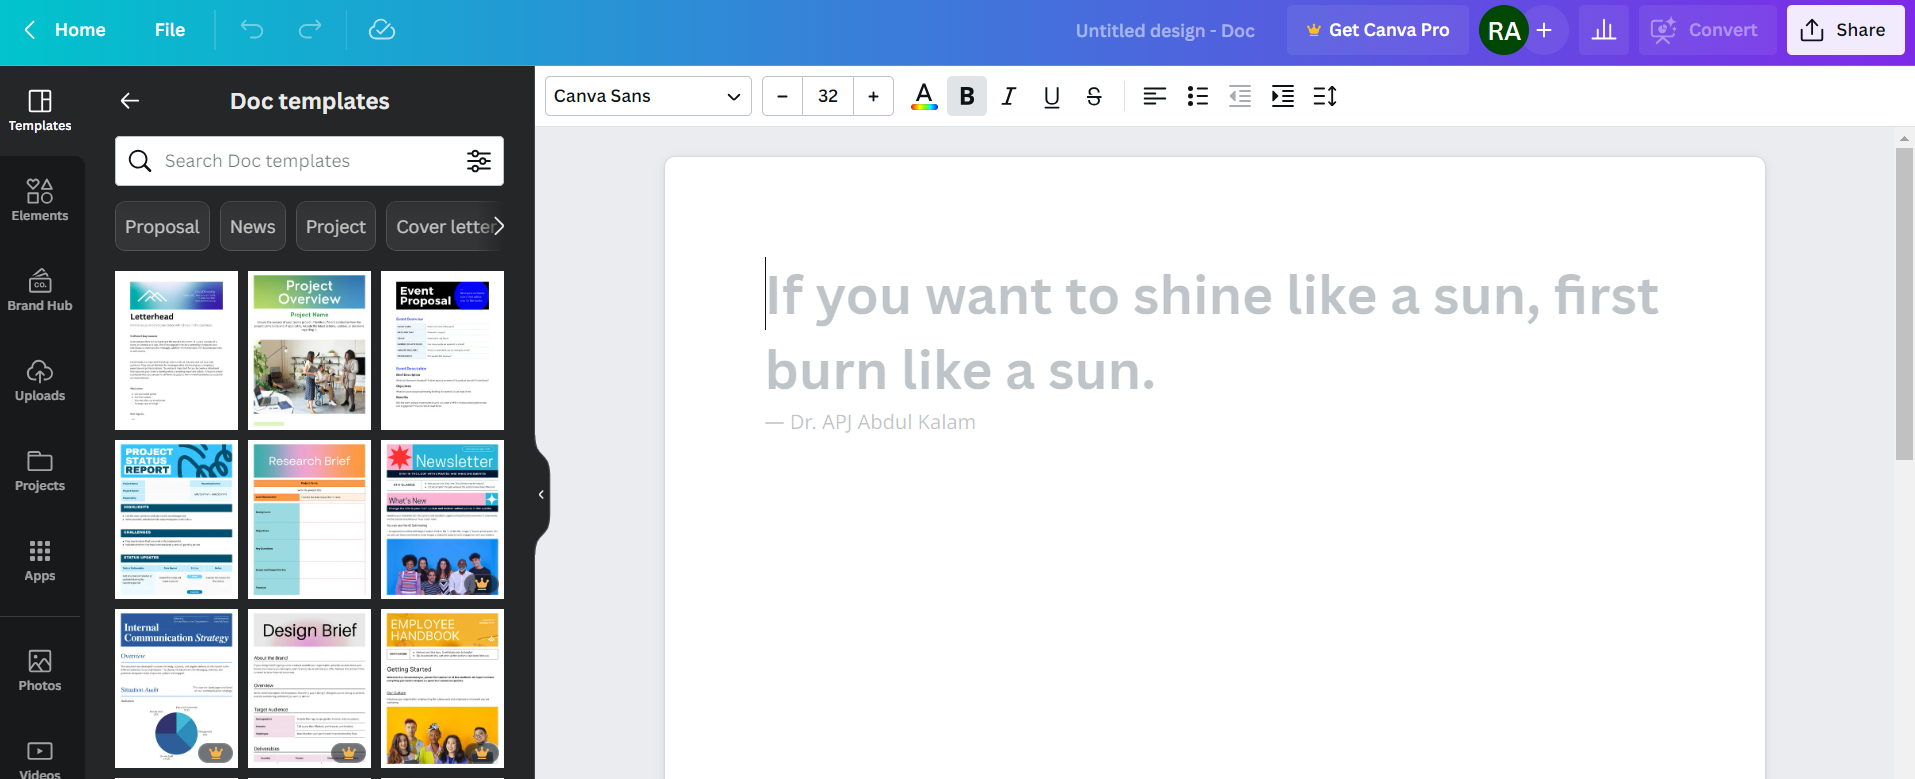The image size is (1915, 779).
Task: Select the Letterhead template
Action: click(176, 350)
